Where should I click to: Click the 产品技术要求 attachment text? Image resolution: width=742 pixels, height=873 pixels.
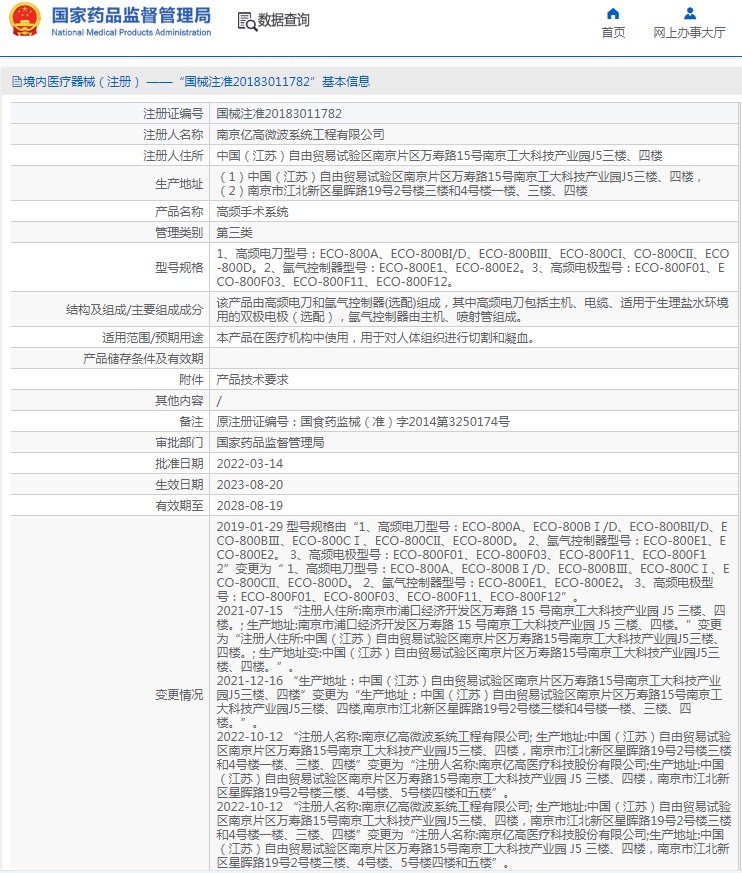click(x=252, y=380)
